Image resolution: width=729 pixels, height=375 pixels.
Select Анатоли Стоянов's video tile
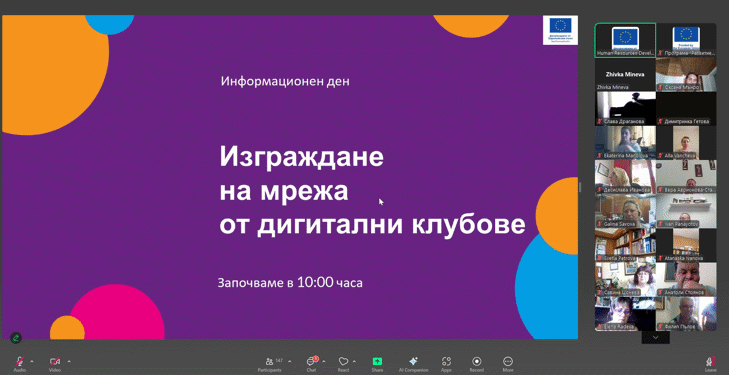coord(686,279)
